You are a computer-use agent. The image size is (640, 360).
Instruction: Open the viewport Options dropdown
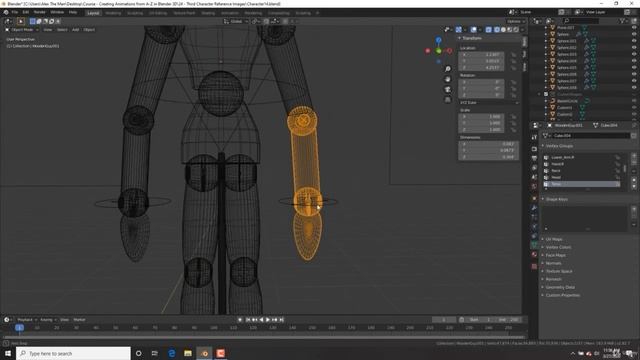point(515,21)
